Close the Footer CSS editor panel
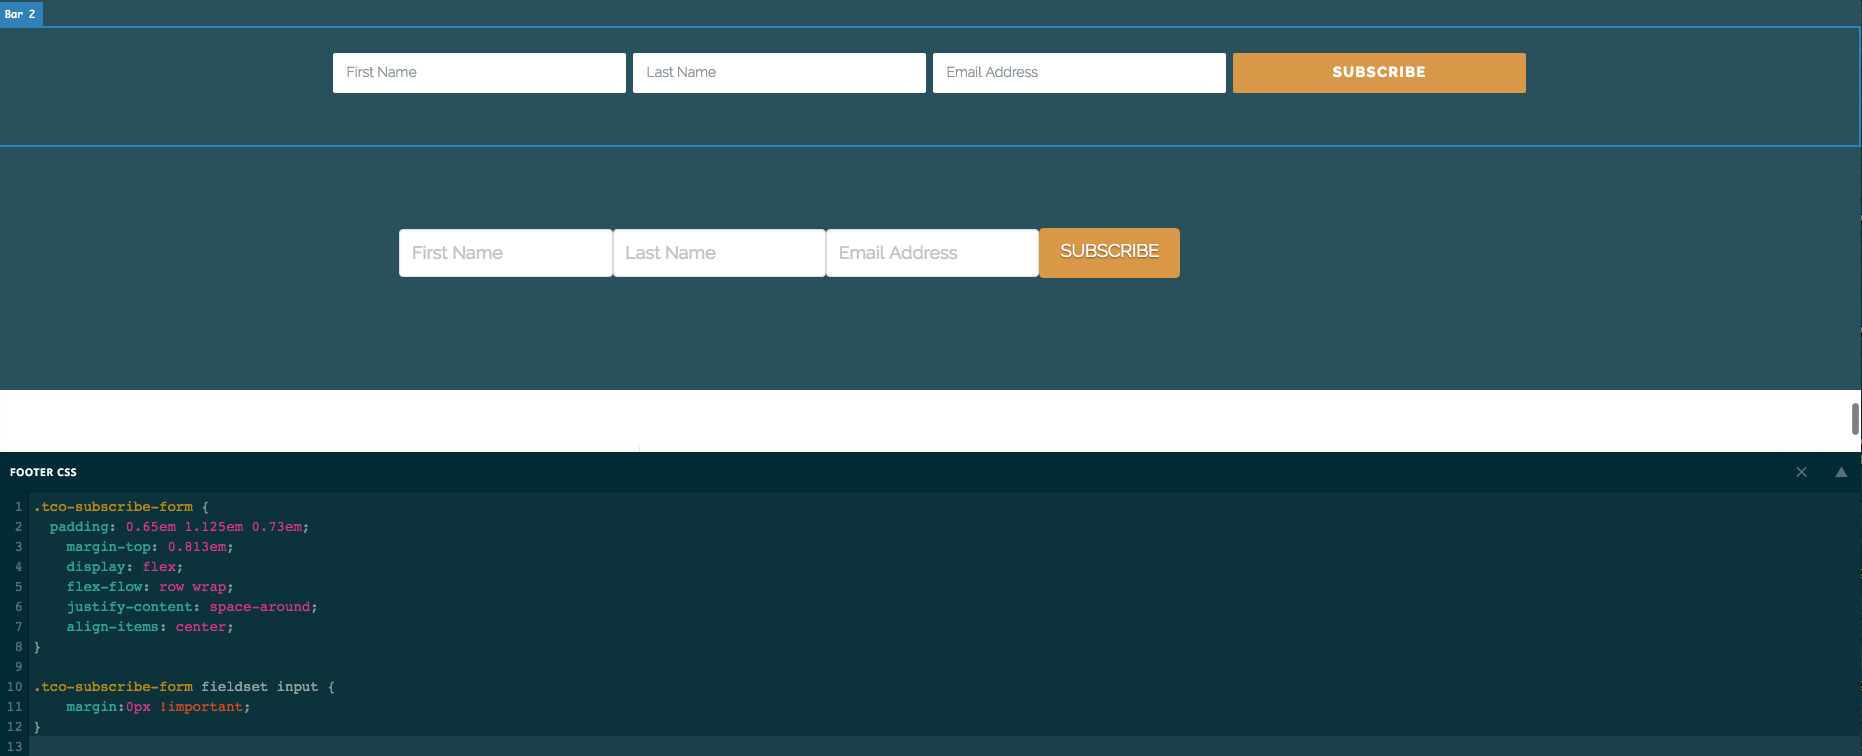 coord(1801,472)
